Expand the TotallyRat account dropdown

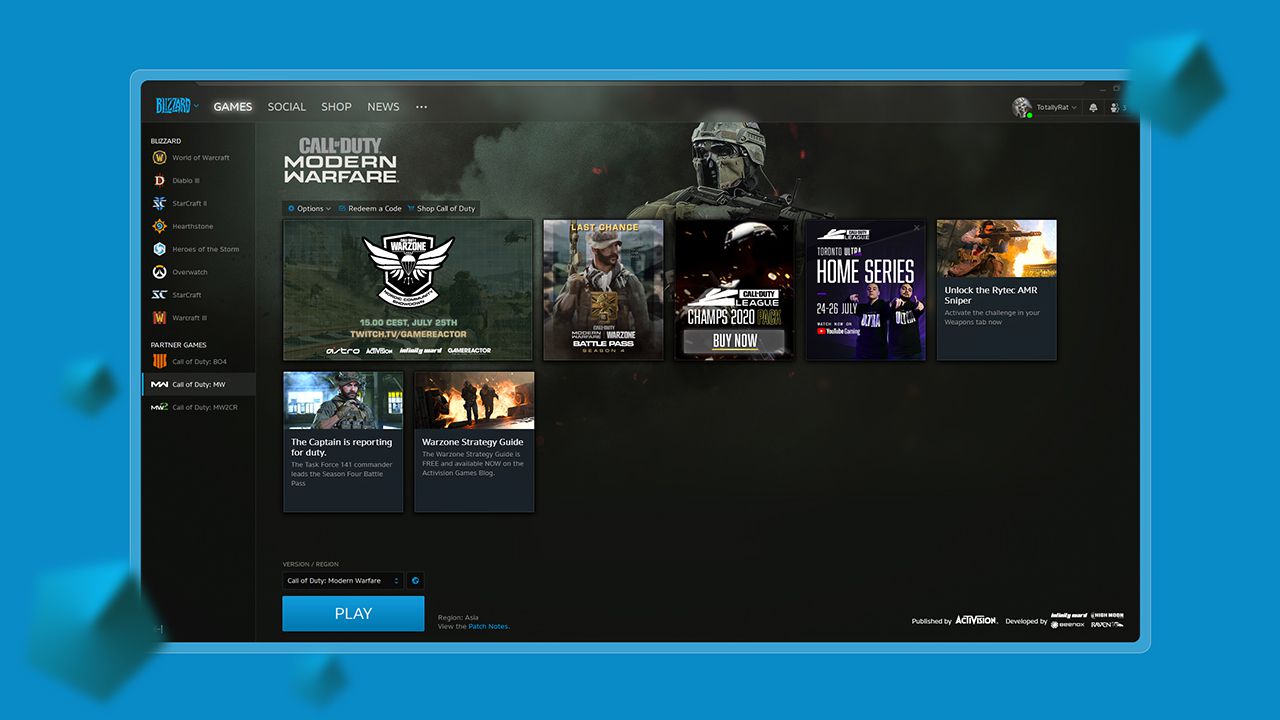pos(1056,108)
